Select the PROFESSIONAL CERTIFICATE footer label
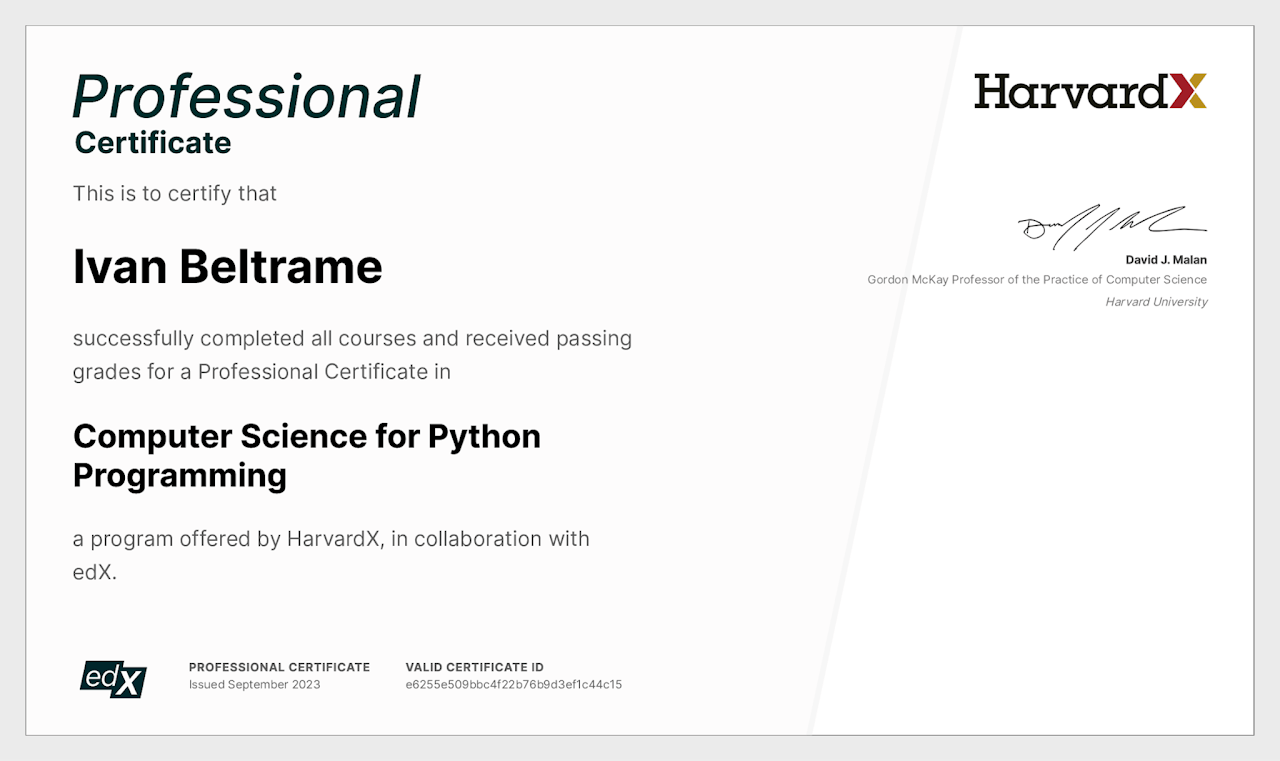The width and height of the screenshot is (1280, 761). 279,666
